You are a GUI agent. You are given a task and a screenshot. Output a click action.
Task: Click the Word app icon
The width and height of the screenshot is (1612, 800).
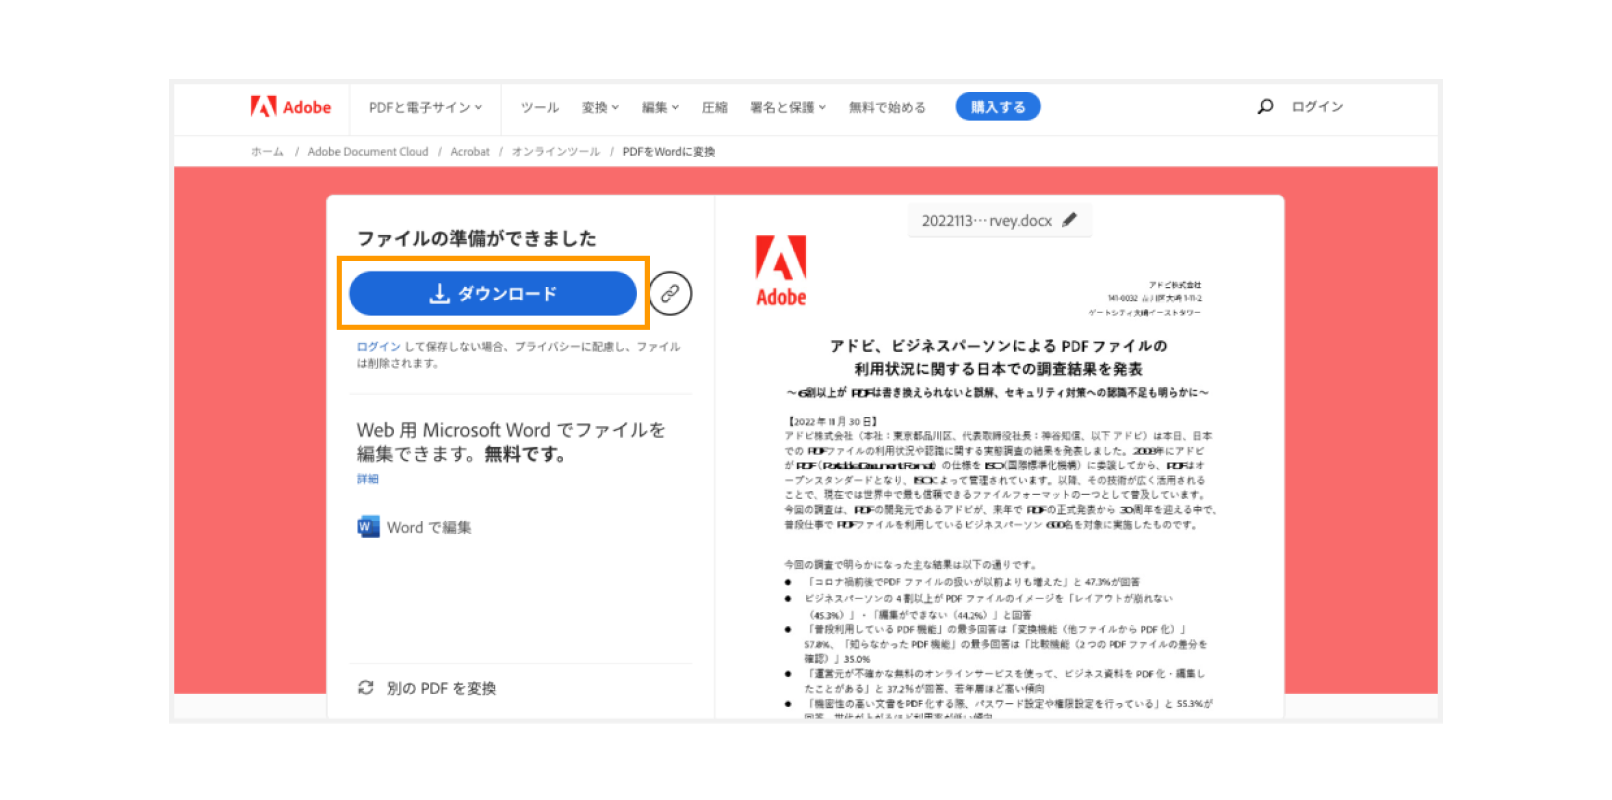(x=368, y=527)
